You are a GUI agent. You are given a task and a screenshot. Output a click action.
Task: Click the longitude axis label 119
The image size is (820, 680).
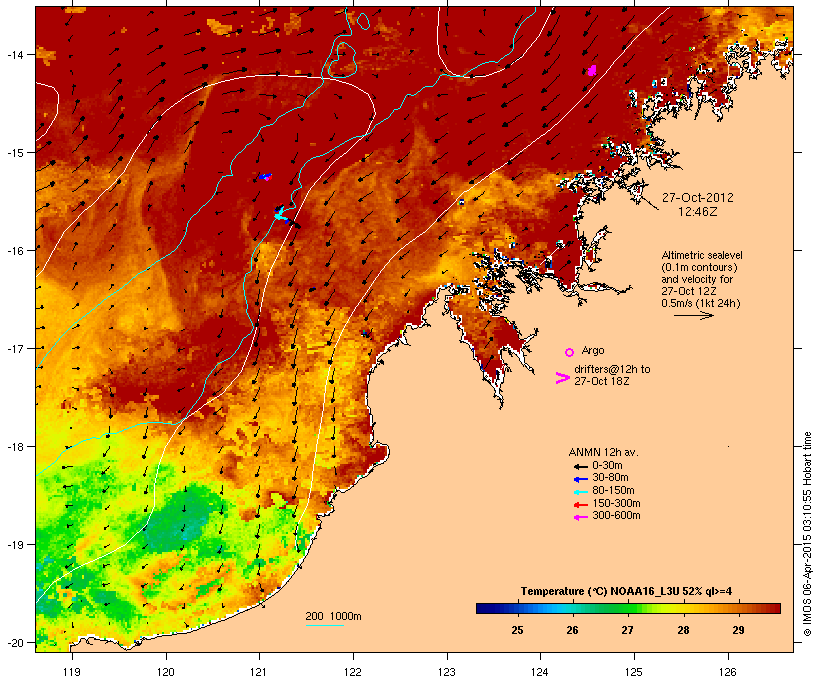pos(72,672)
